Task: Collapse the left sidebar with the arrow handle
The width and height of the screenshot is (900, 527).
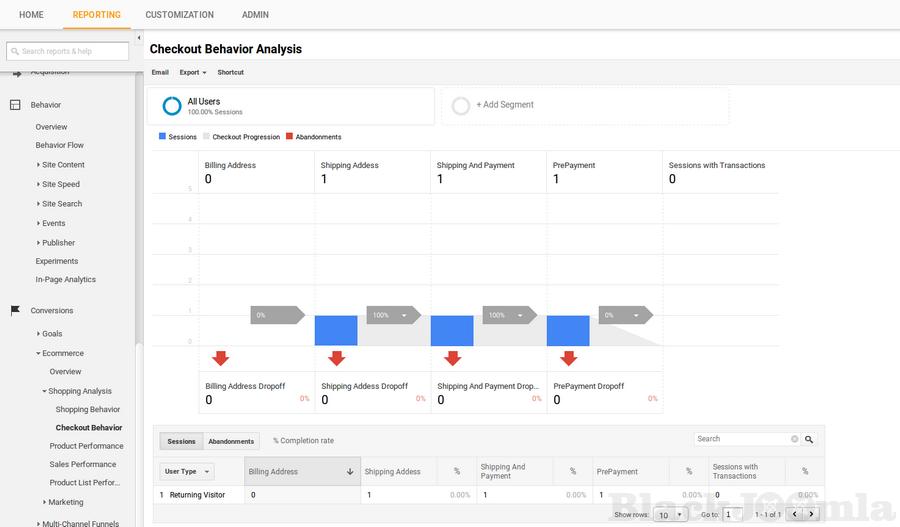Action: [x=139, y=51]
